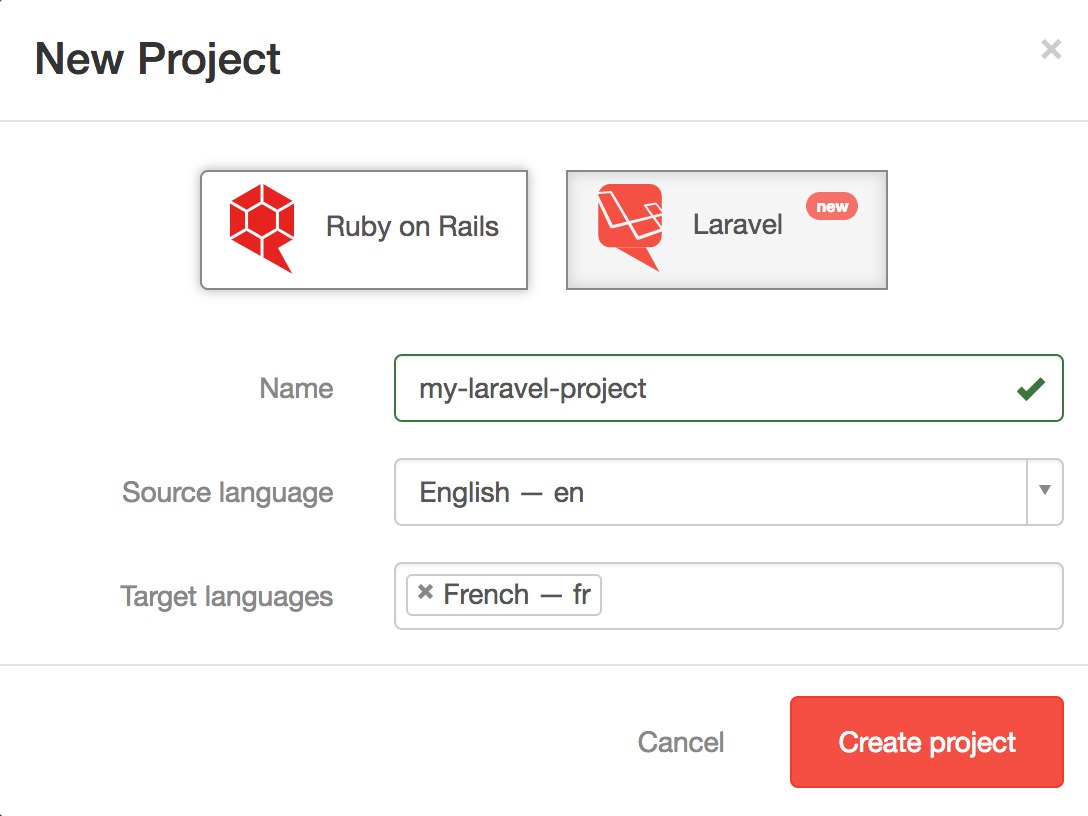Image resolution: width=1088 pixels, height=816 pixels.
Task: Click the green validation checkmark
Action: point(1031,389)
